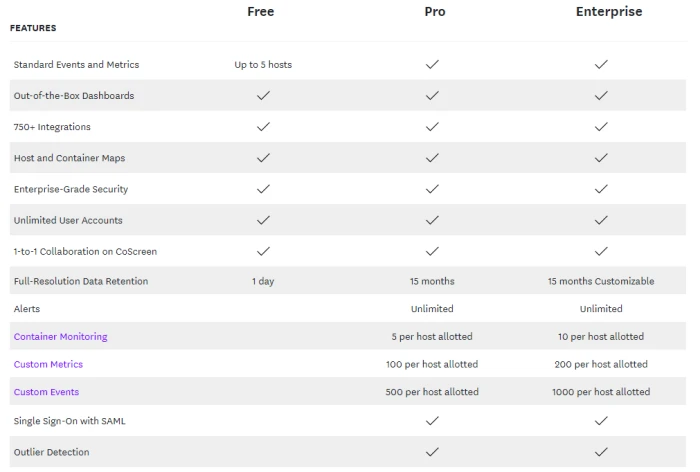This screenshot has height=472, width=700.
Task: Select the Free plan column header
Action: point(261,12)
